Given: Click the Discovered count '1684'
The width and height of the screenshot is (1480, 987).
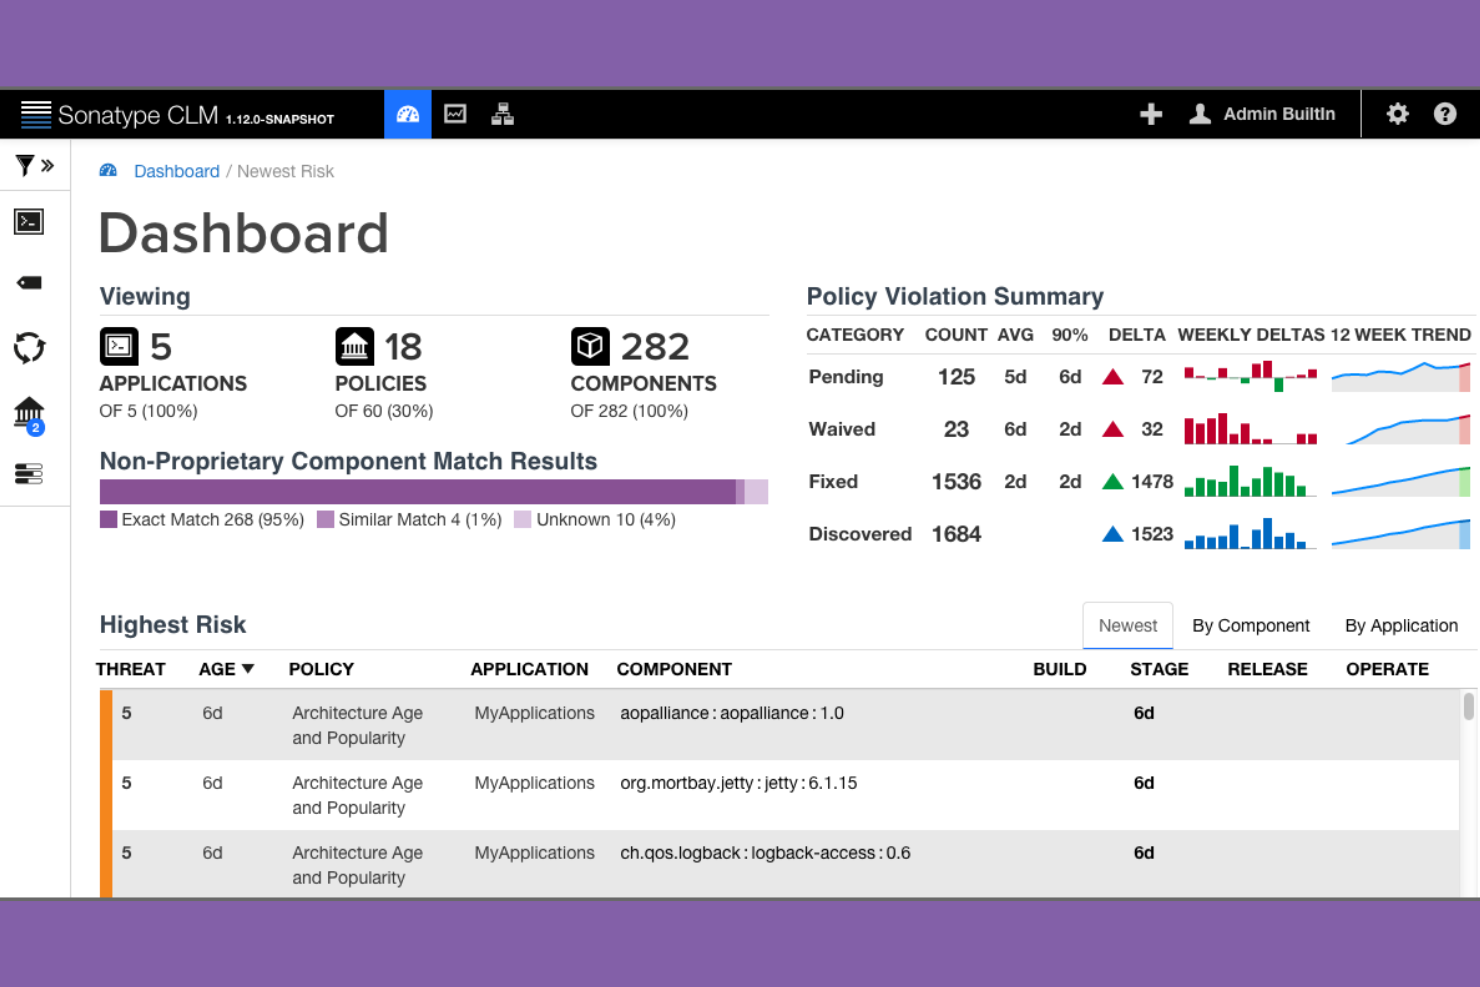Looking at the screenshot, I should [x=956, y=534].
